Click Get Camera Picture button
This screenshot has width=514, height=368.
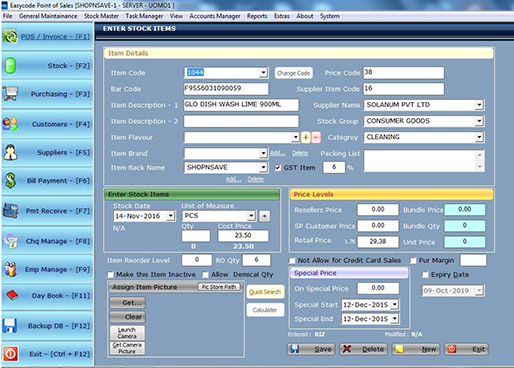tap(127, 348)
